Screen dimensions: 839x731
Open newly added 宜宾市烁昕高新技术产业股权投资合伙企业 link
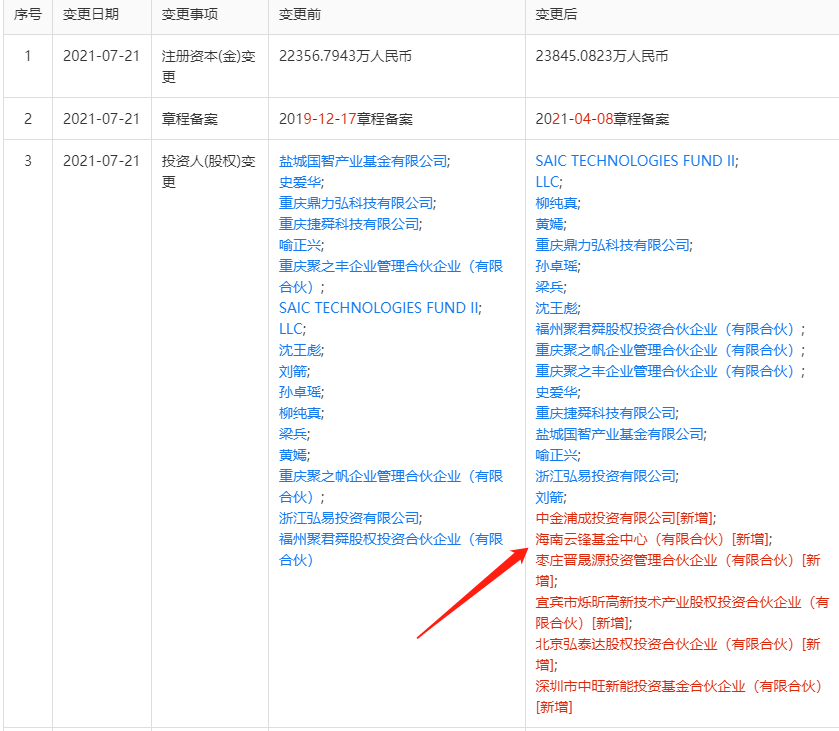pos(682,612)
